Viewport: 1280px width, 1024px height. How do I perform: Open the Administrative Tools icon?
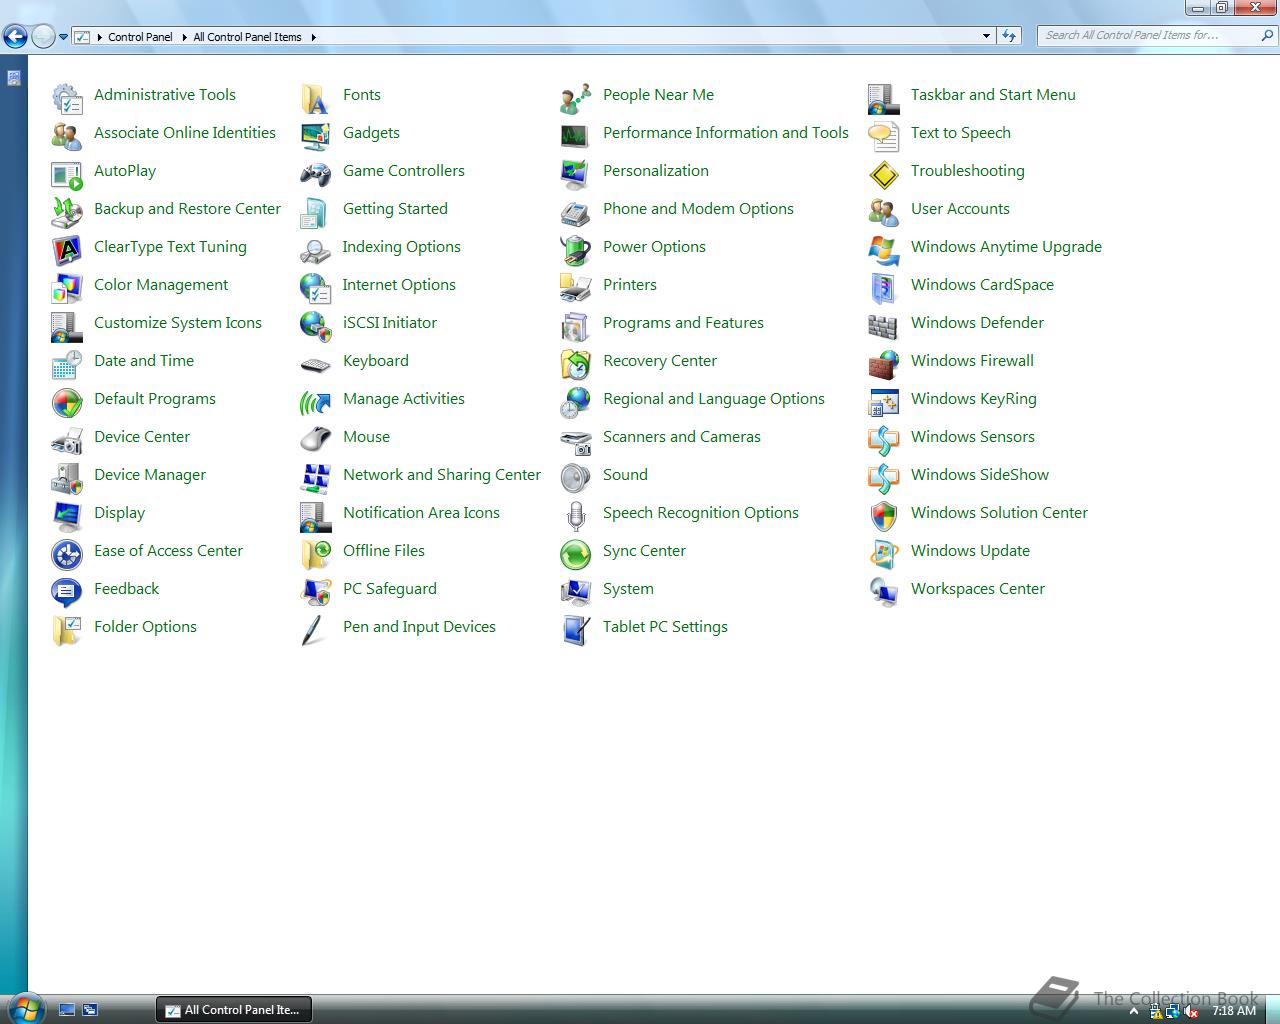(x=67, y=98)
